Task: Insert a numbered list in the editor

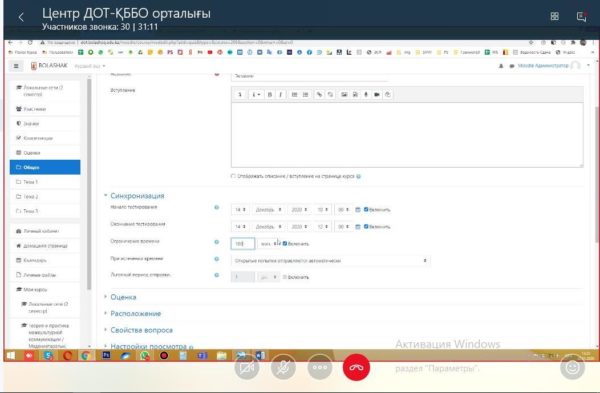Action: coord(305,95)
